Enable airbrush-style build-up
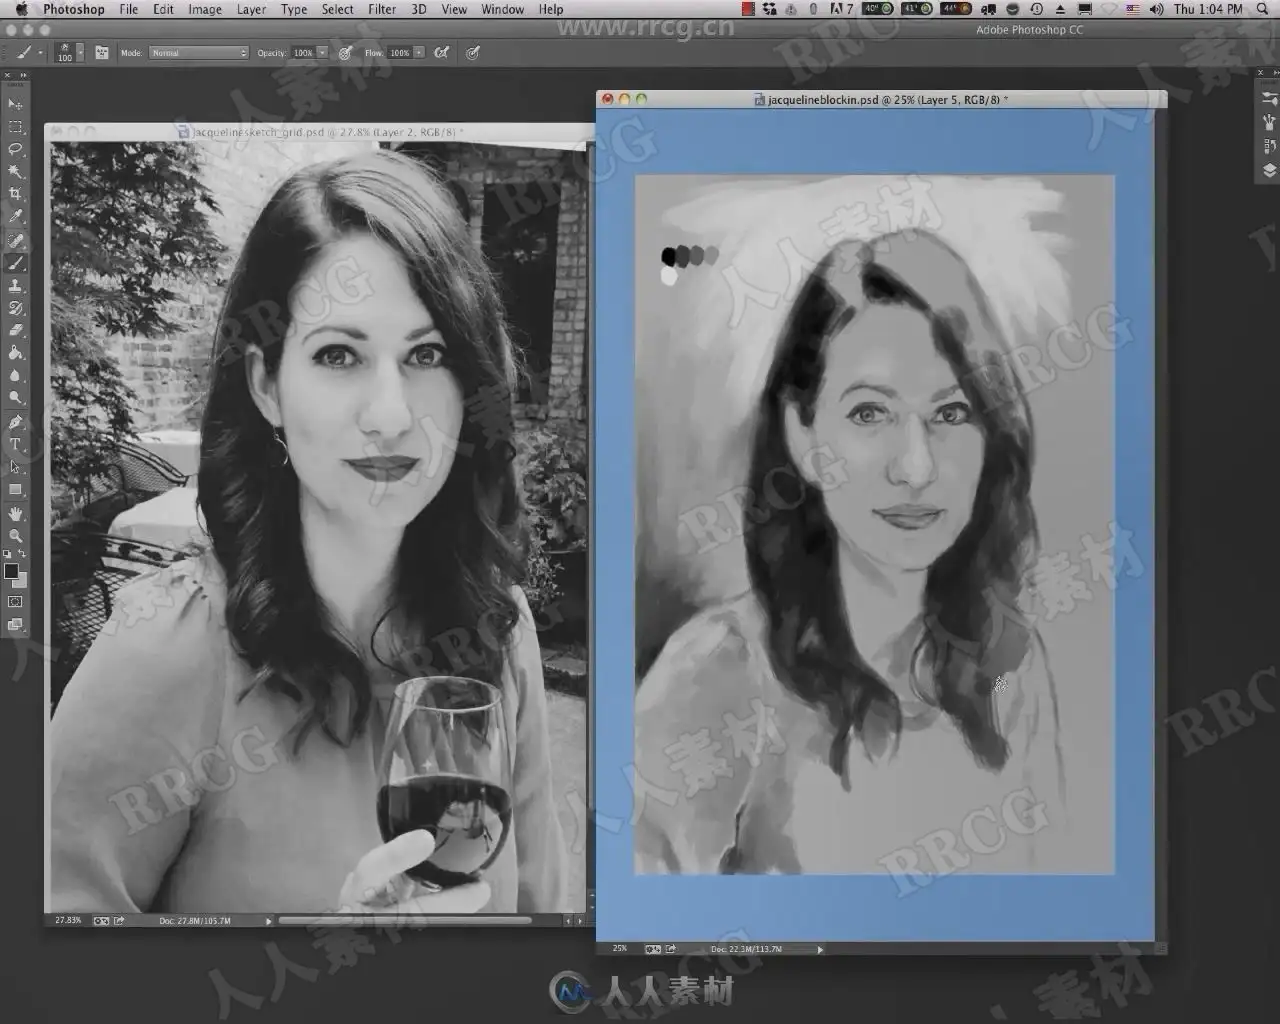Screen dimensions: 1280x1024 pos(441,52)
